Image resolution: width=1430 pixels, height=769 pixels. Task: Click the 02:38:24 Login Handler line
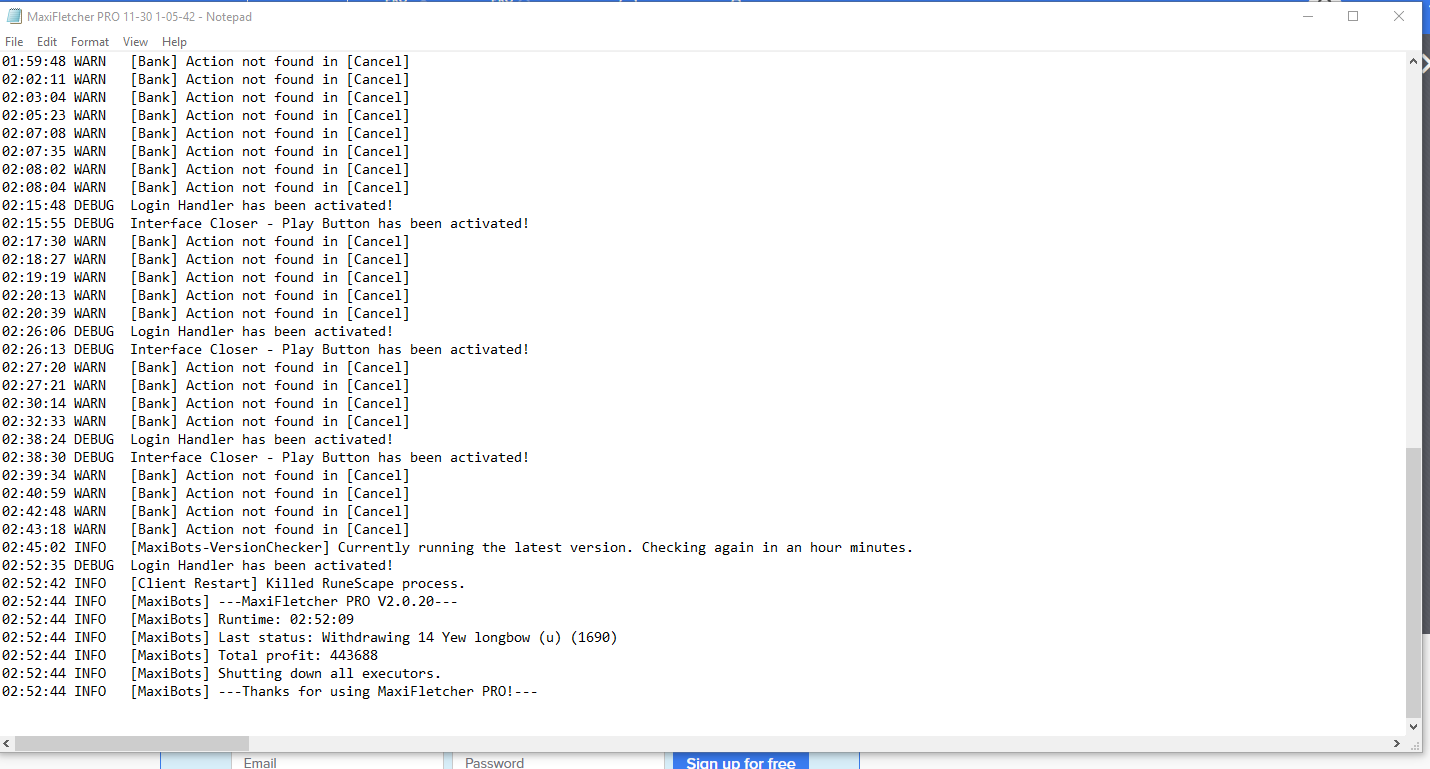coord(198,439)
